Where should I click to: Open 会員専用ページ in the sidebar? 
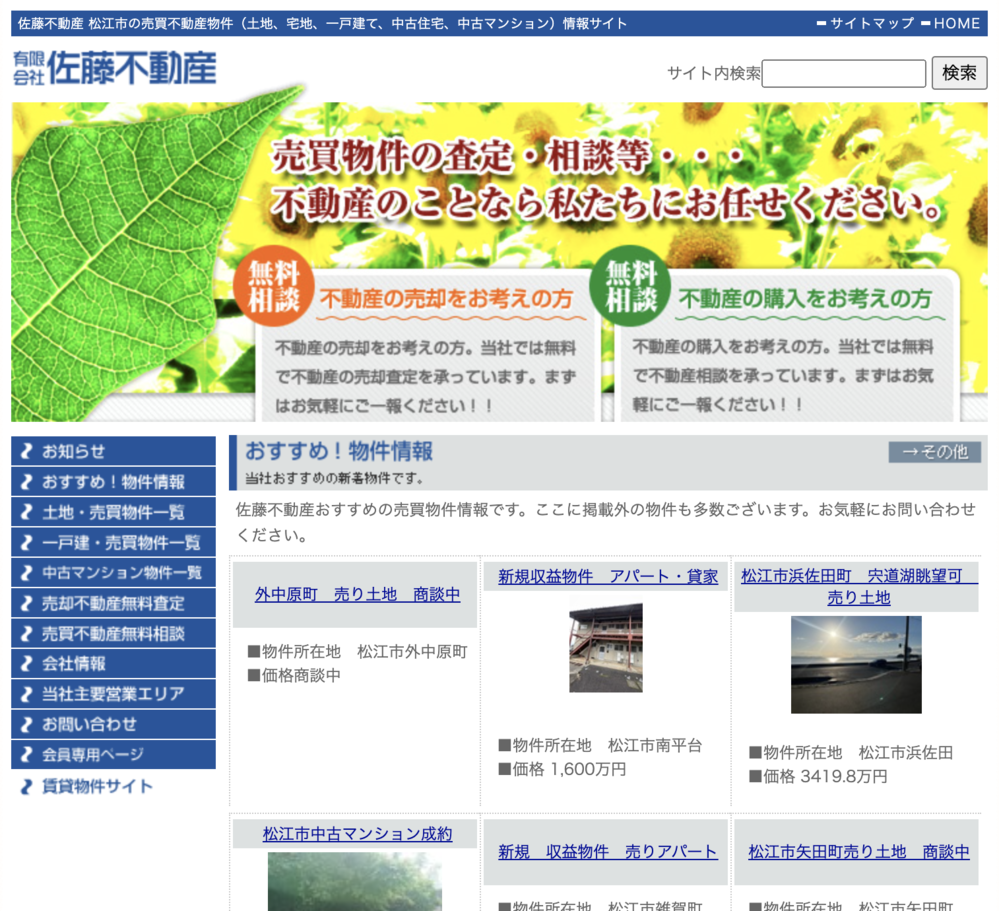point(113,754)
